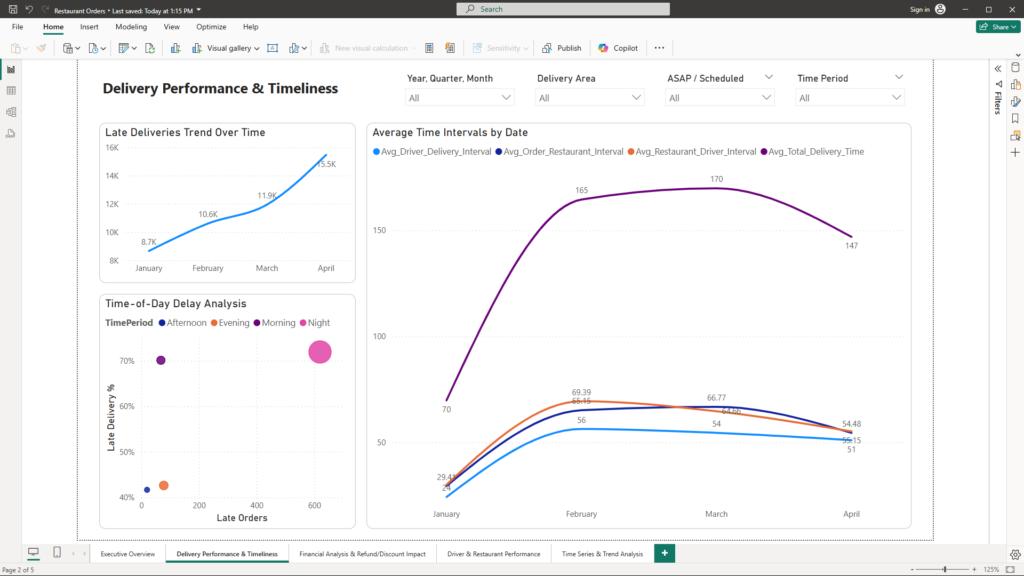This screenshot has height=576, width=1024.
Task: Open the Model view icon
Action: click(x=11, y=112)
